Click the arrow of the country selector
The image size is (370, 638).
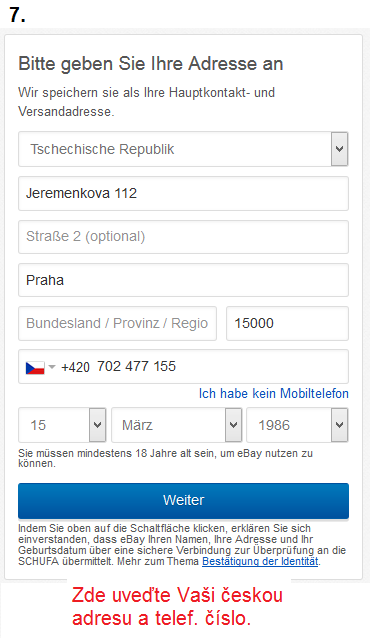339,149
